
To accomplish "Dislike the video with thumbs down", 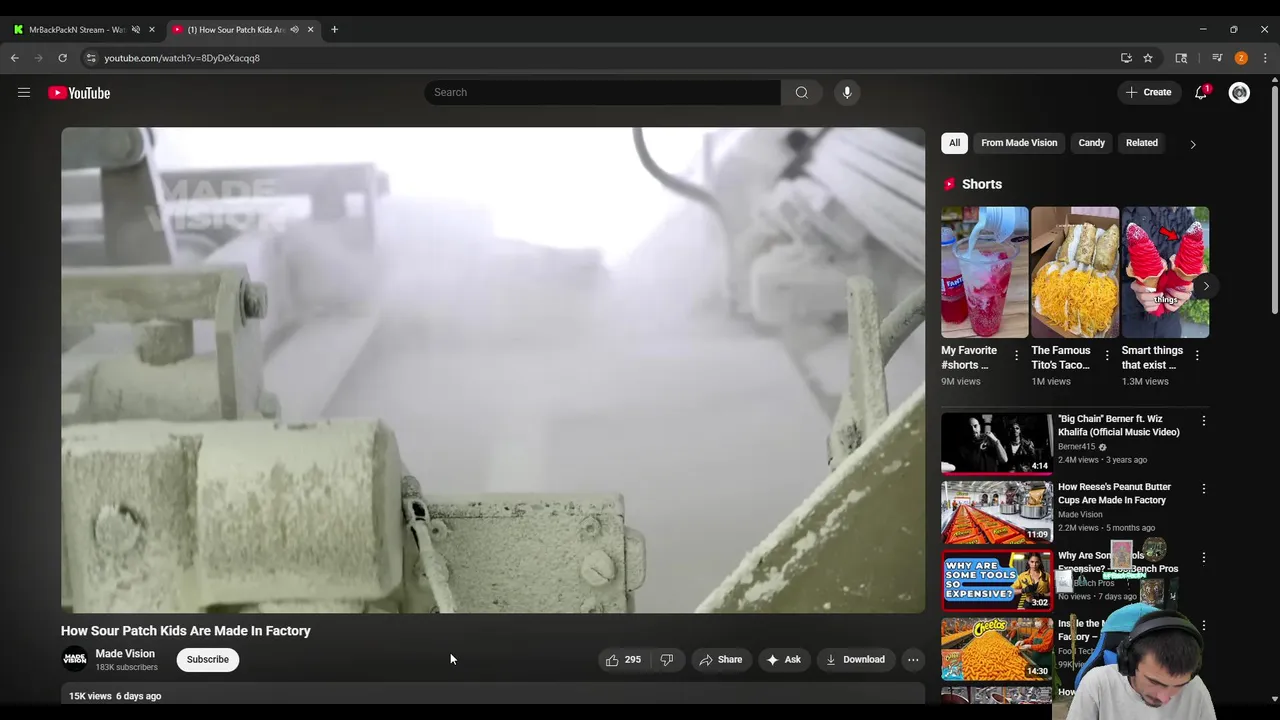I will (667, 659).
